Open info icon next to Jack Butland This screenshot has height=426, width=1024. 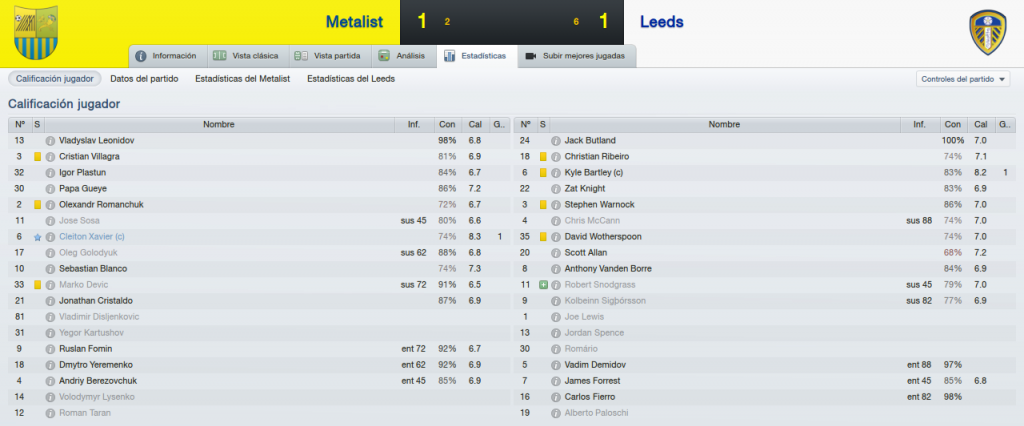pos(556,140)
